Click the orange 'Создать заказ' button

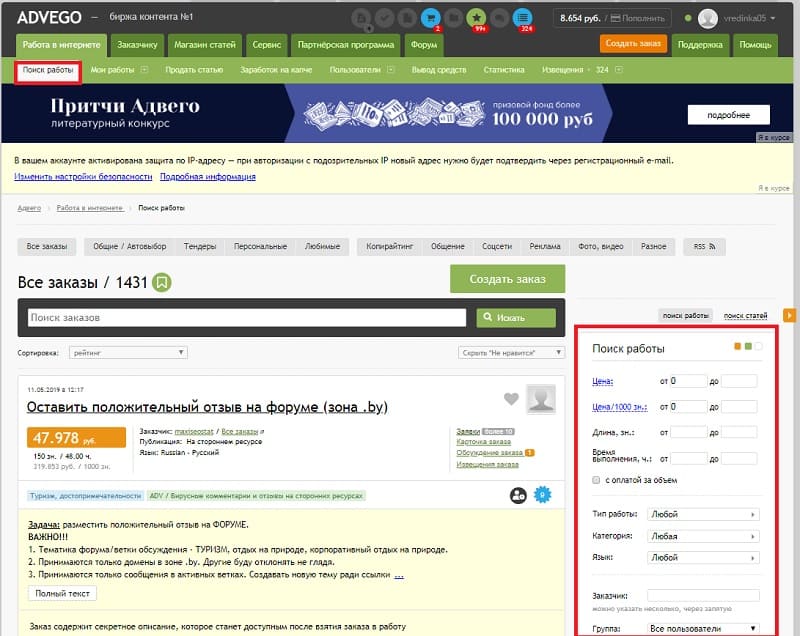coord(633,43)
